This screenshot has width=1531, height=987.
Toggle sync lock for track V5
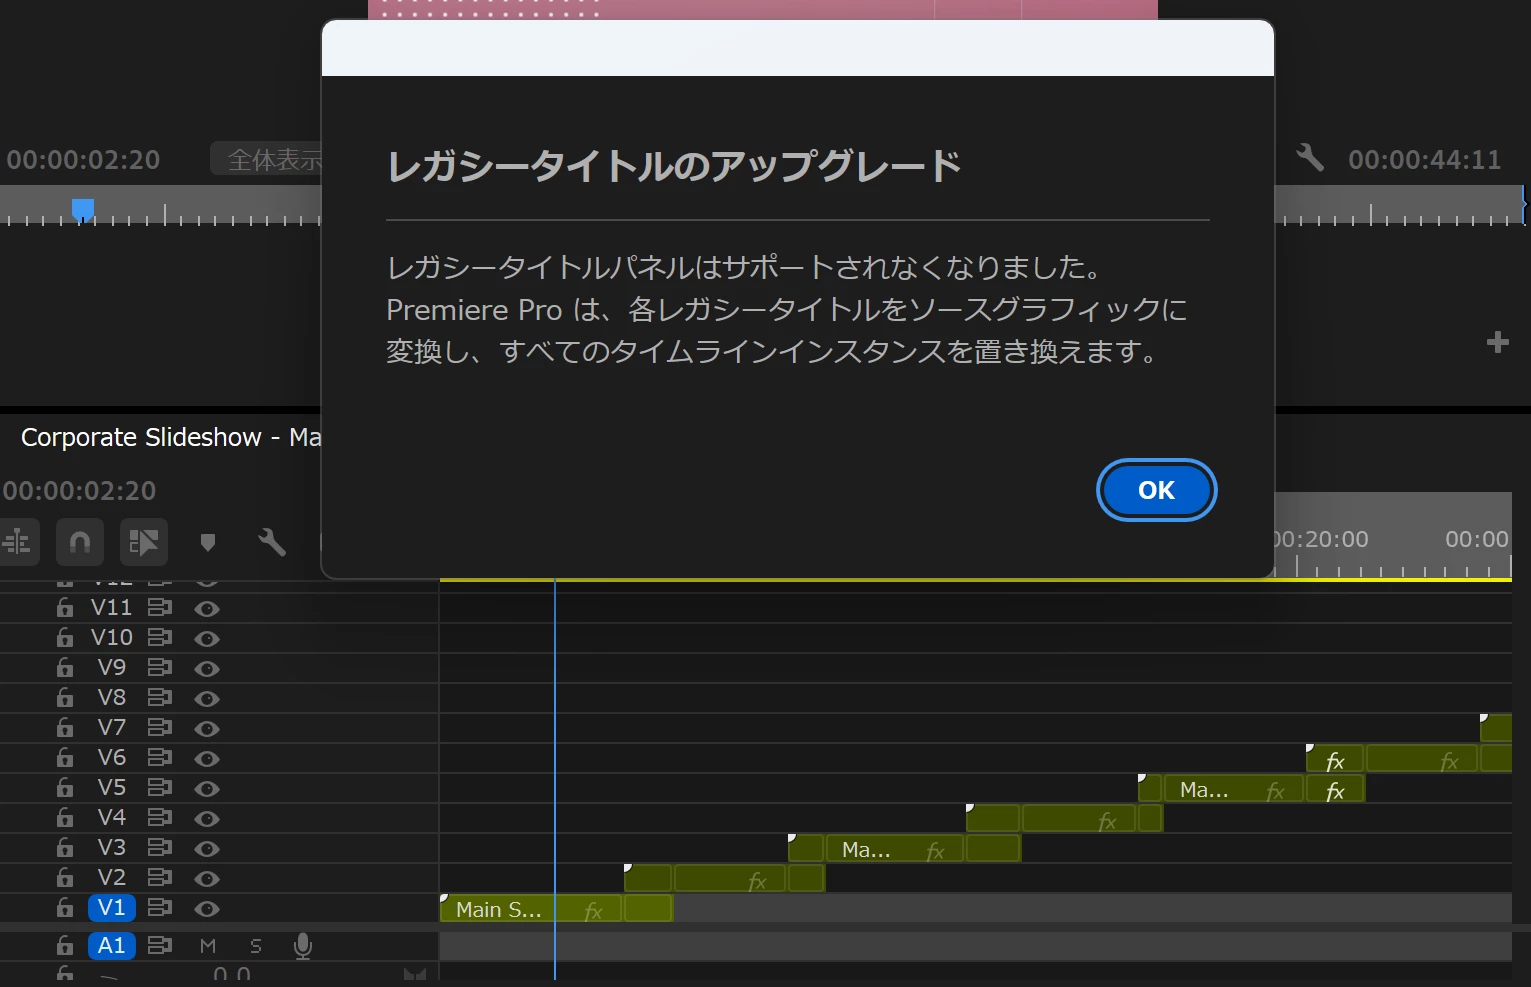tap(159, 787)
